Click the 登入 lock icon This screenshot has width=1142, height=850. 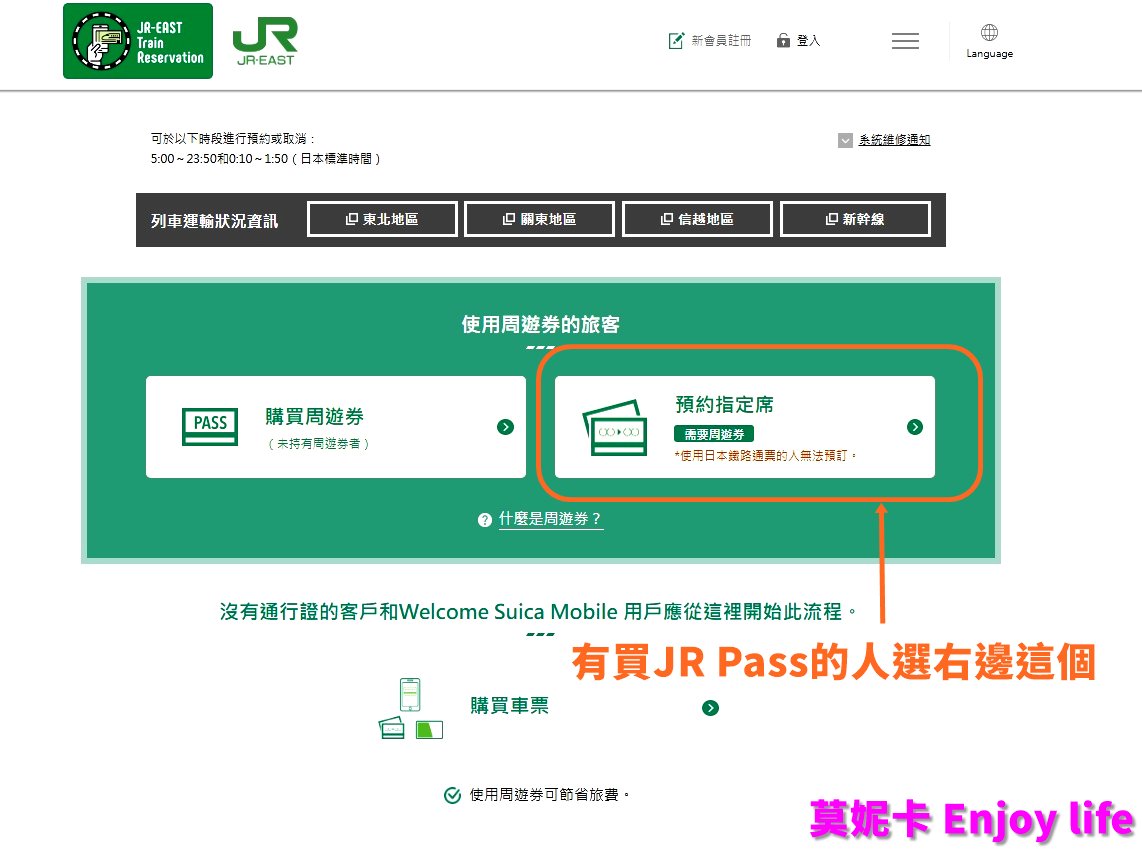pyautogui.click(x=783, y=40)
